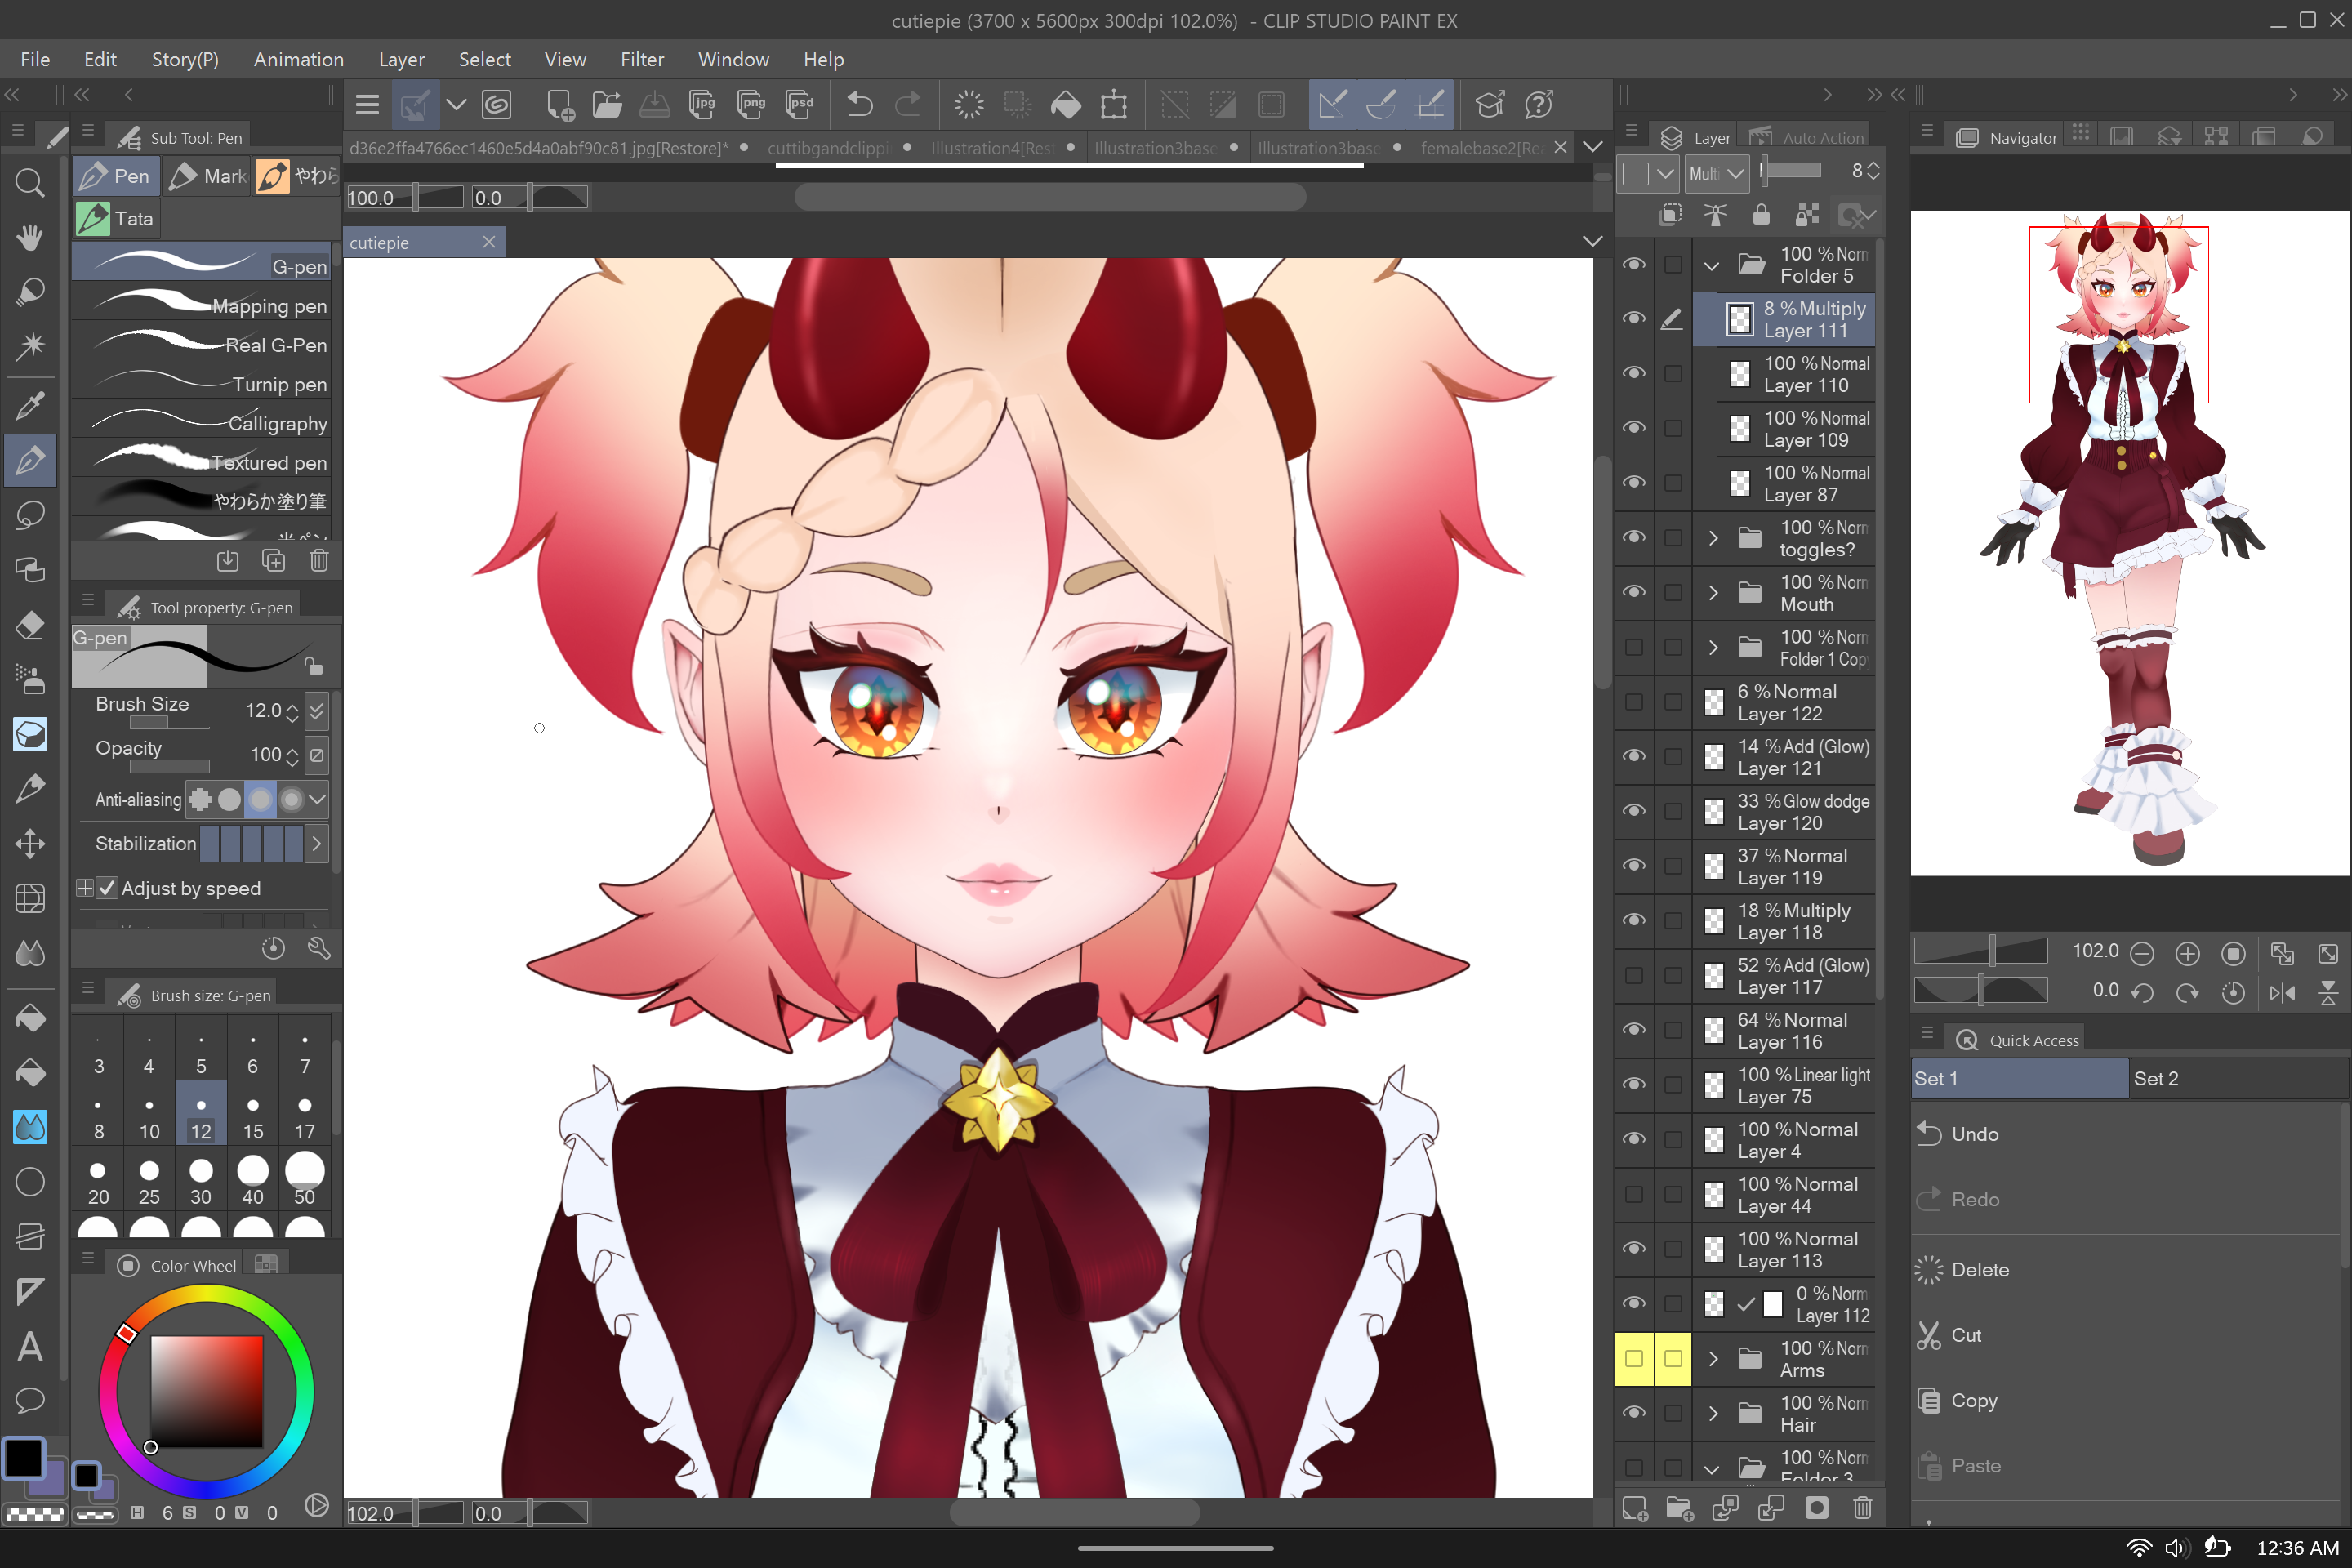The image size is (2352, 1568).
Task: Click the Open file folder icon
Action: tap(607, 104)
